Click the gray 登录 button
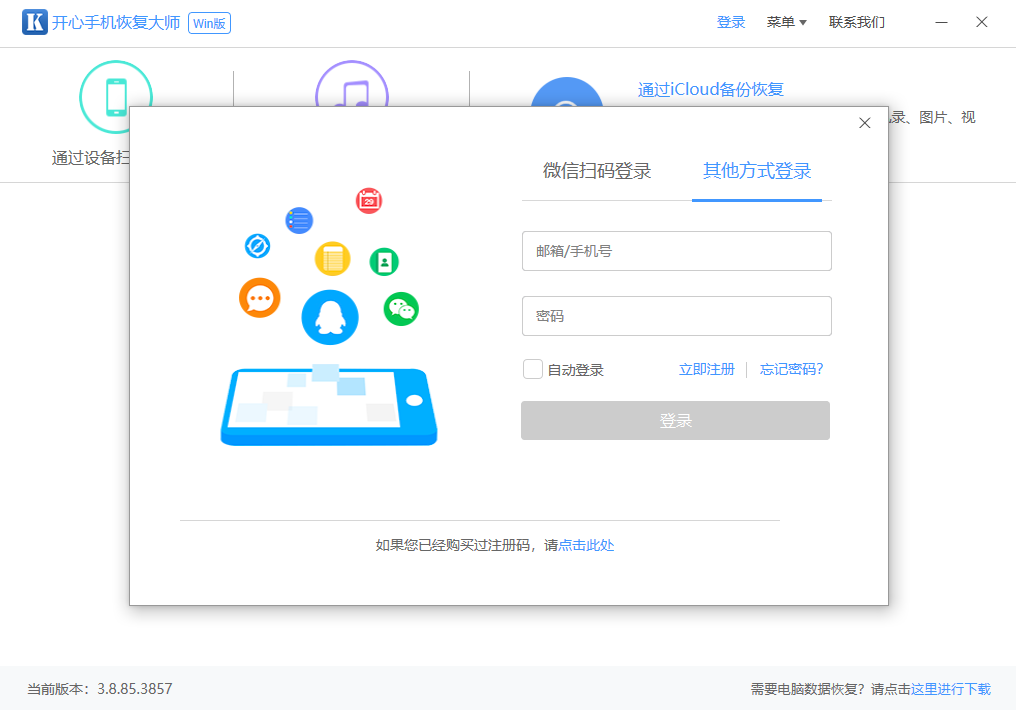1016x710 pixels. [x=675, y=420]
